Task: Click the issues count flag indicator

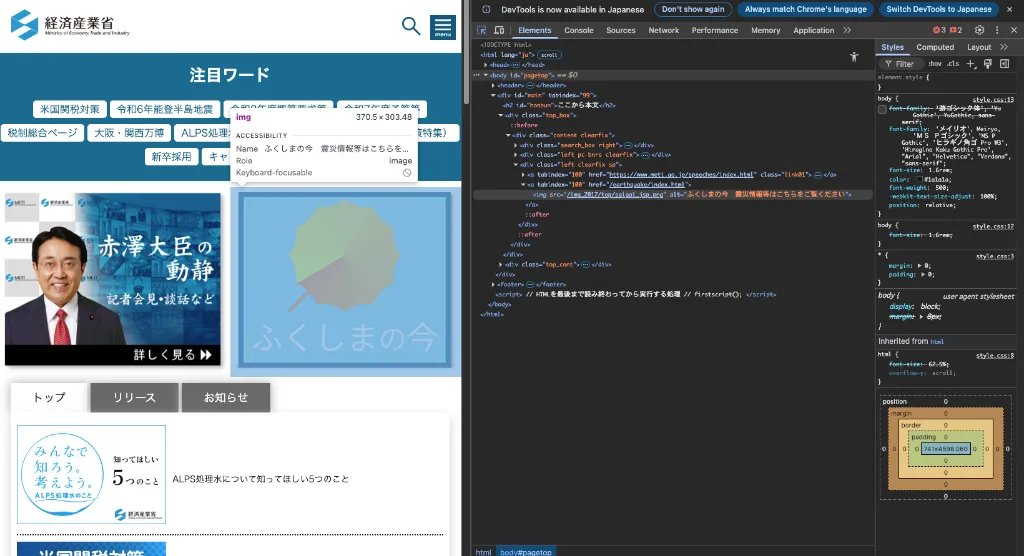Action: pyautogui.click(x=956, y=30)
